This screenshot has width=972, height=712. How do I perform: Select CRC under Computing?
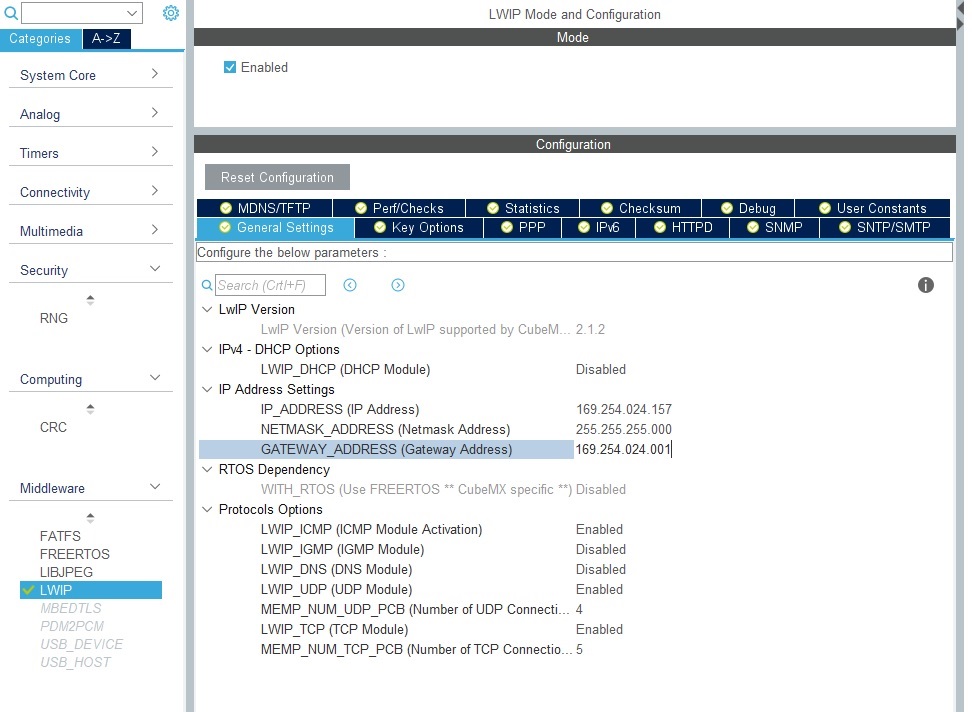click(x=53, y=427)
